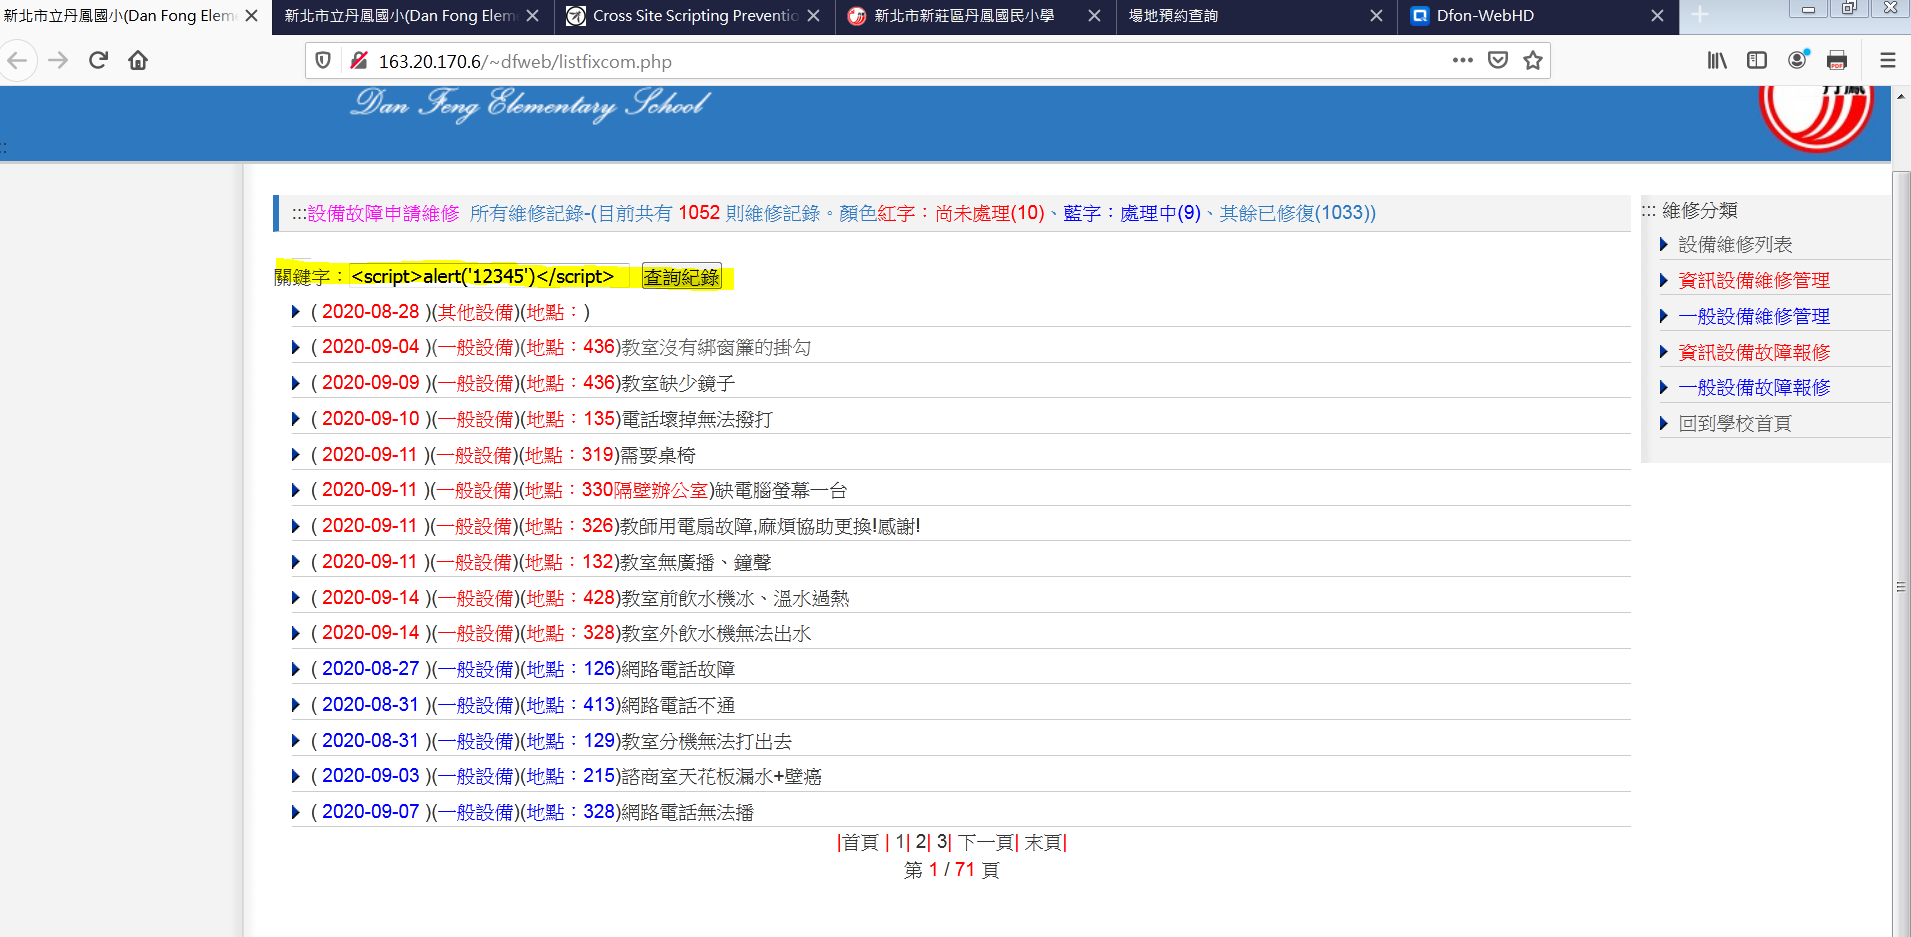Reload the current page

[x=98, y=61]
